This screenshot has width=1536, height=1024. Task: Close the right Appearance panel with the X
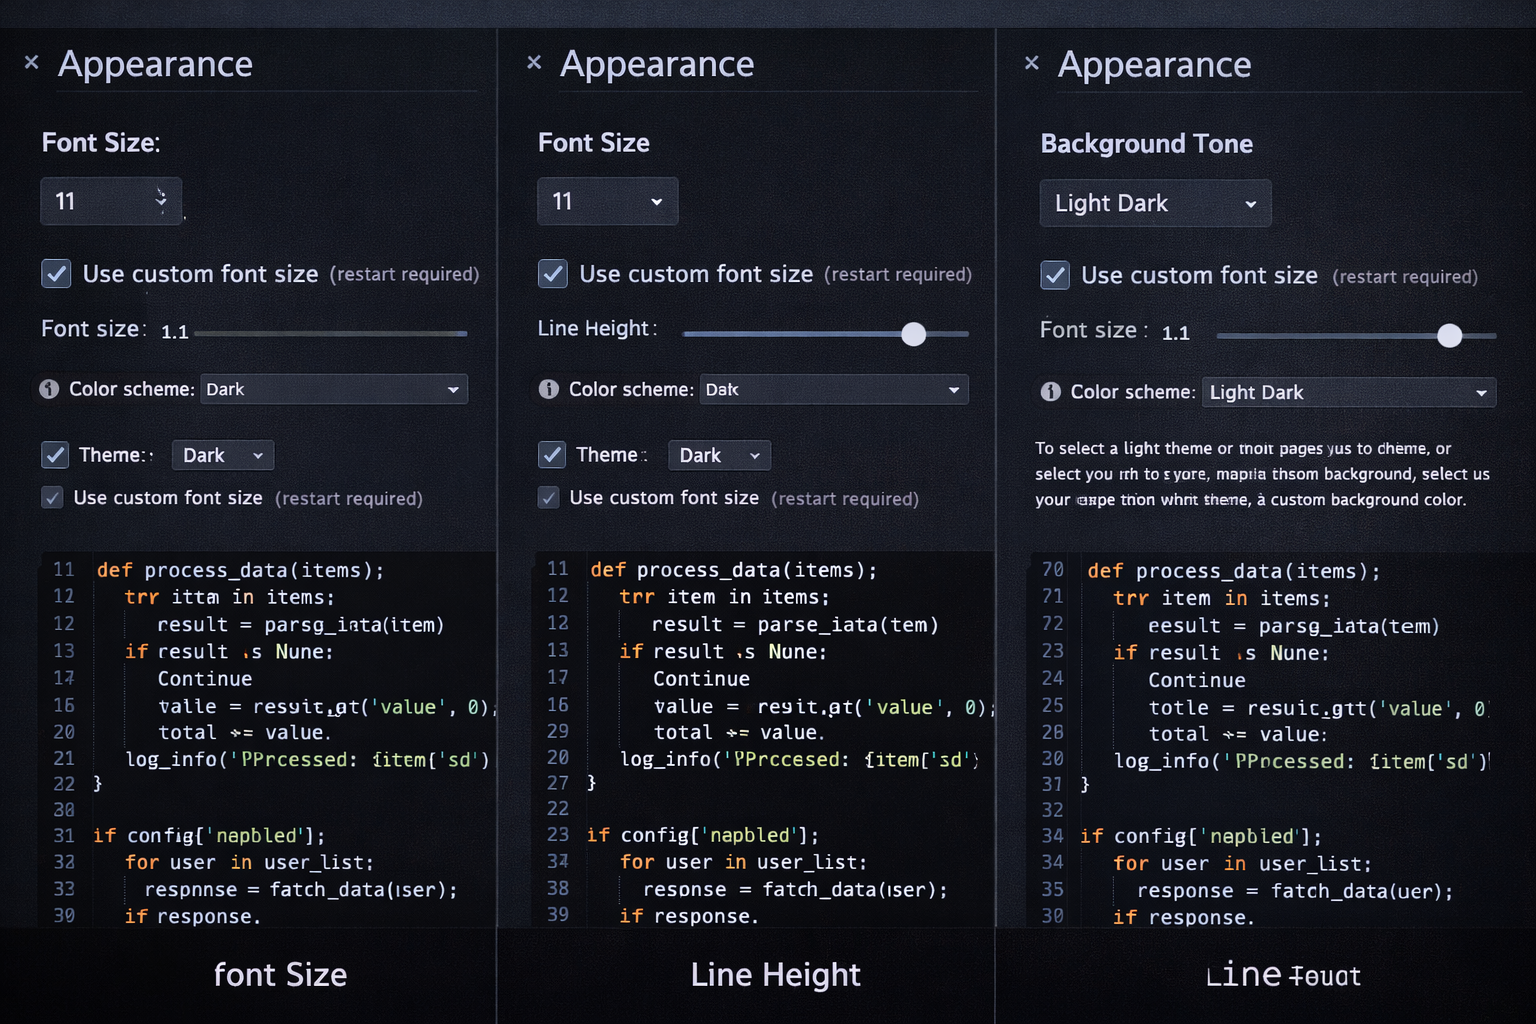pos(1032,63)
